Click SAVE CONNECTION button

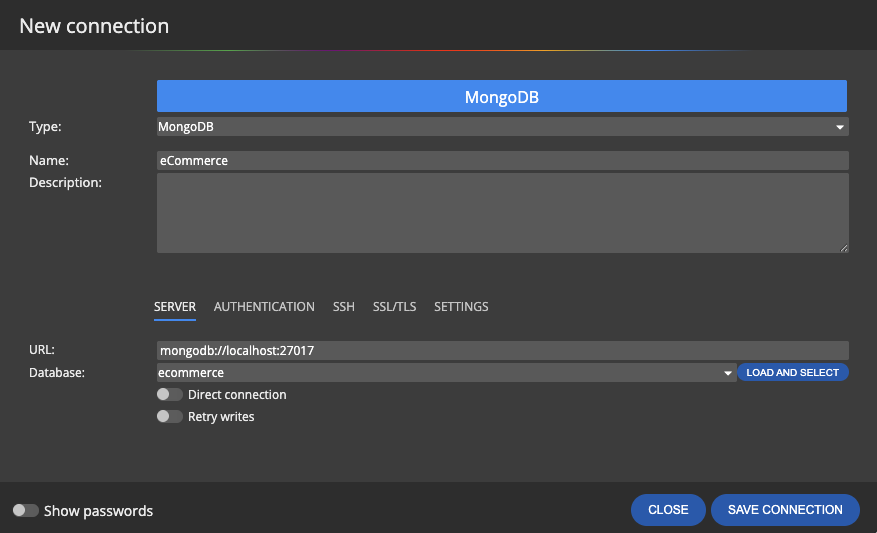(x=785, y=510)
